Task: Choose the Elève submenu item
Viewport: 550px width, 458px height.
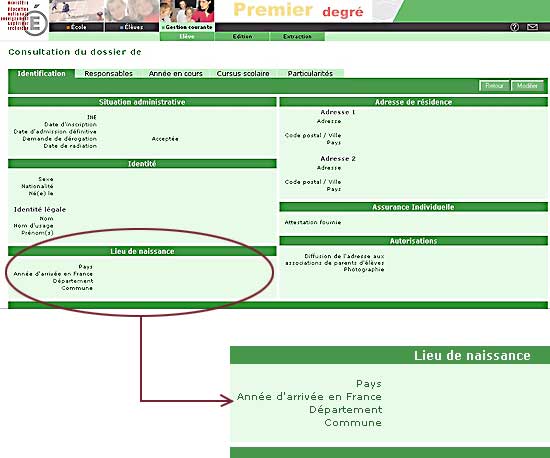Action: pos(187,36)
